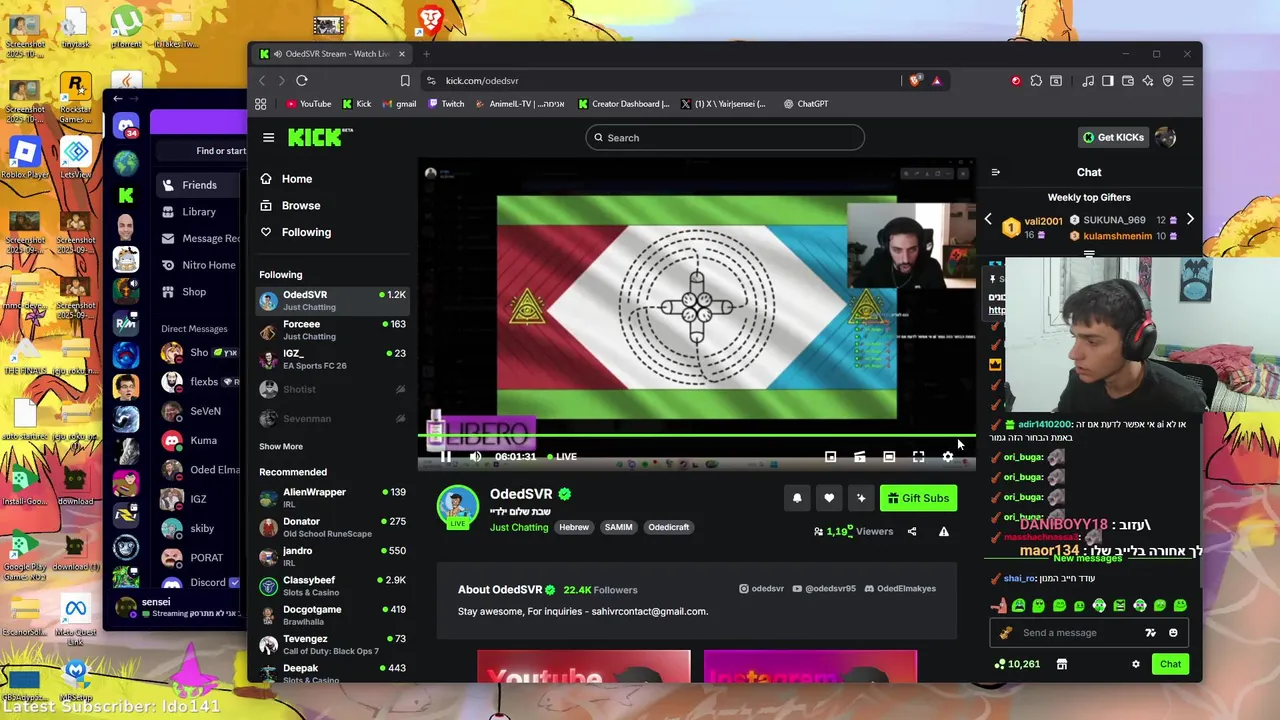The width and height of the screenshot is (1280, 720).
Task: Show previous weekly top gifters
Action: pos(988,220)
